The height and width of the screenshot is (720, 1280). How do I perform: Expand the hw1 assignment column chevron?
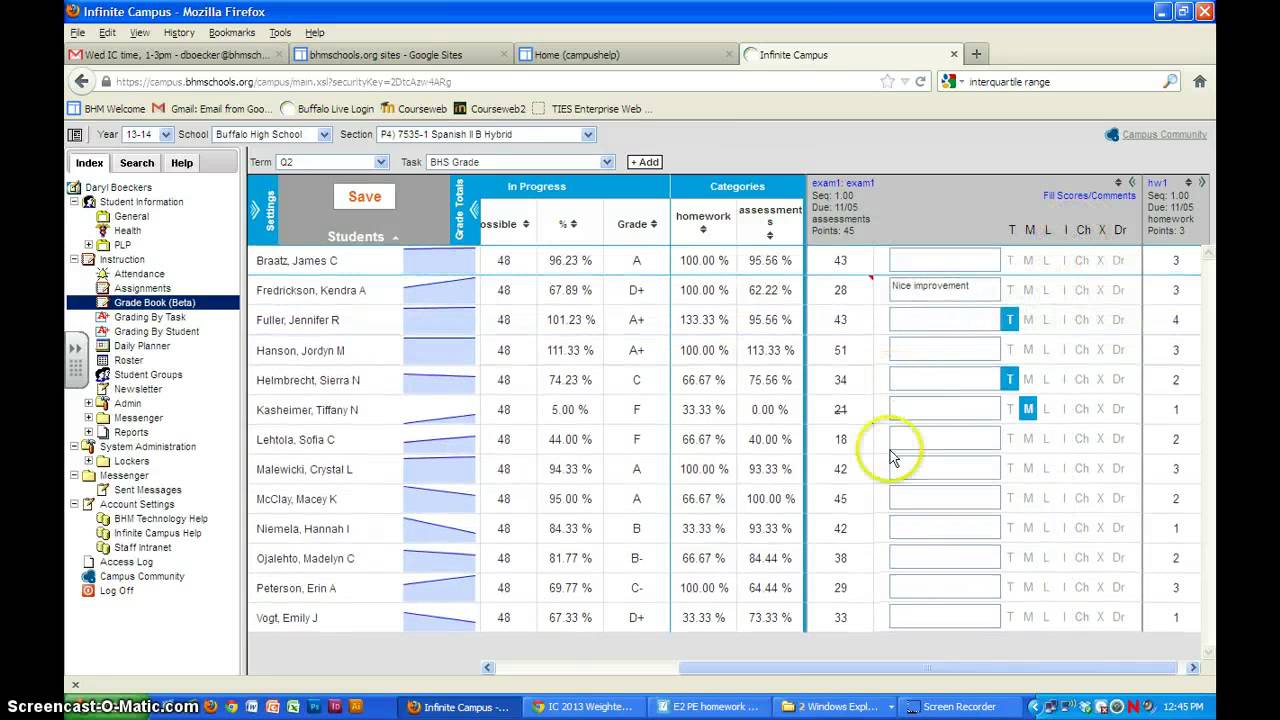click(1202, 182)
